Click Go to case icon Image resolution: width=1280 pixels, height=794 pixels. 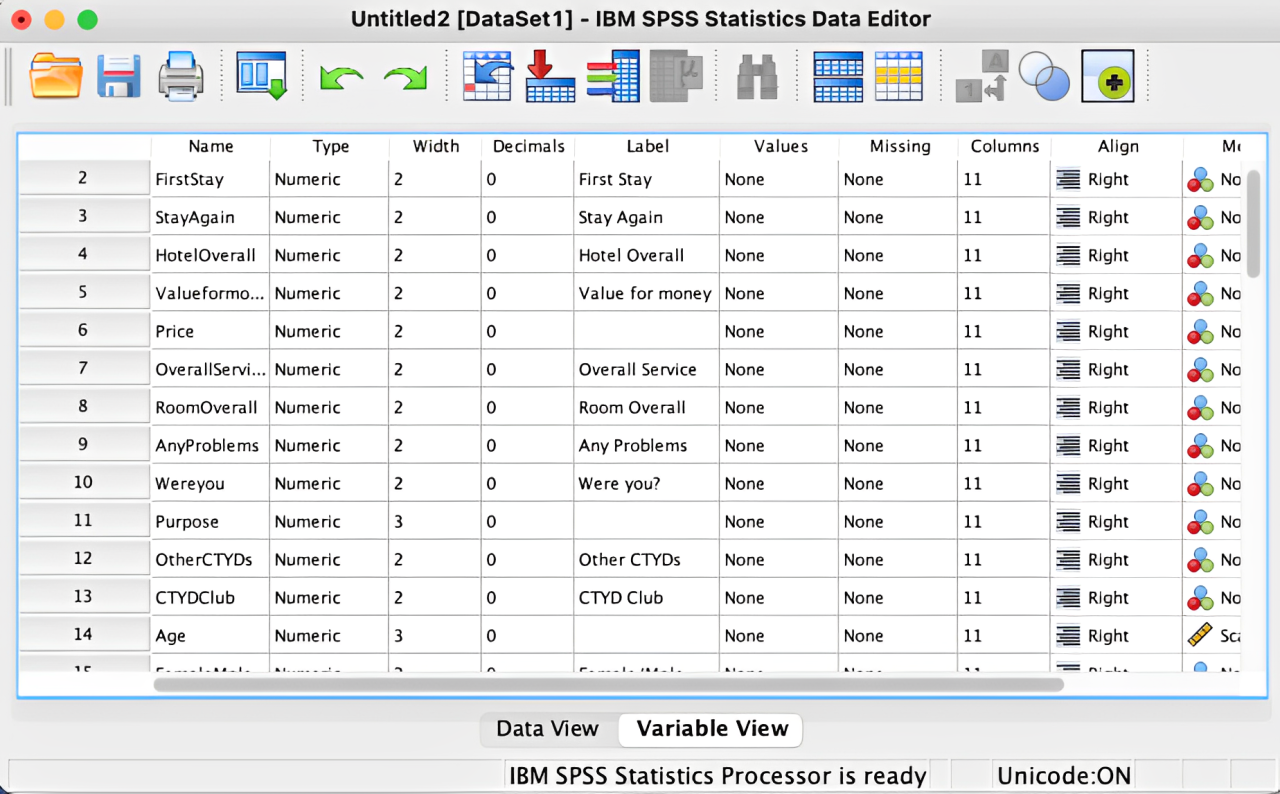point(487,76)
